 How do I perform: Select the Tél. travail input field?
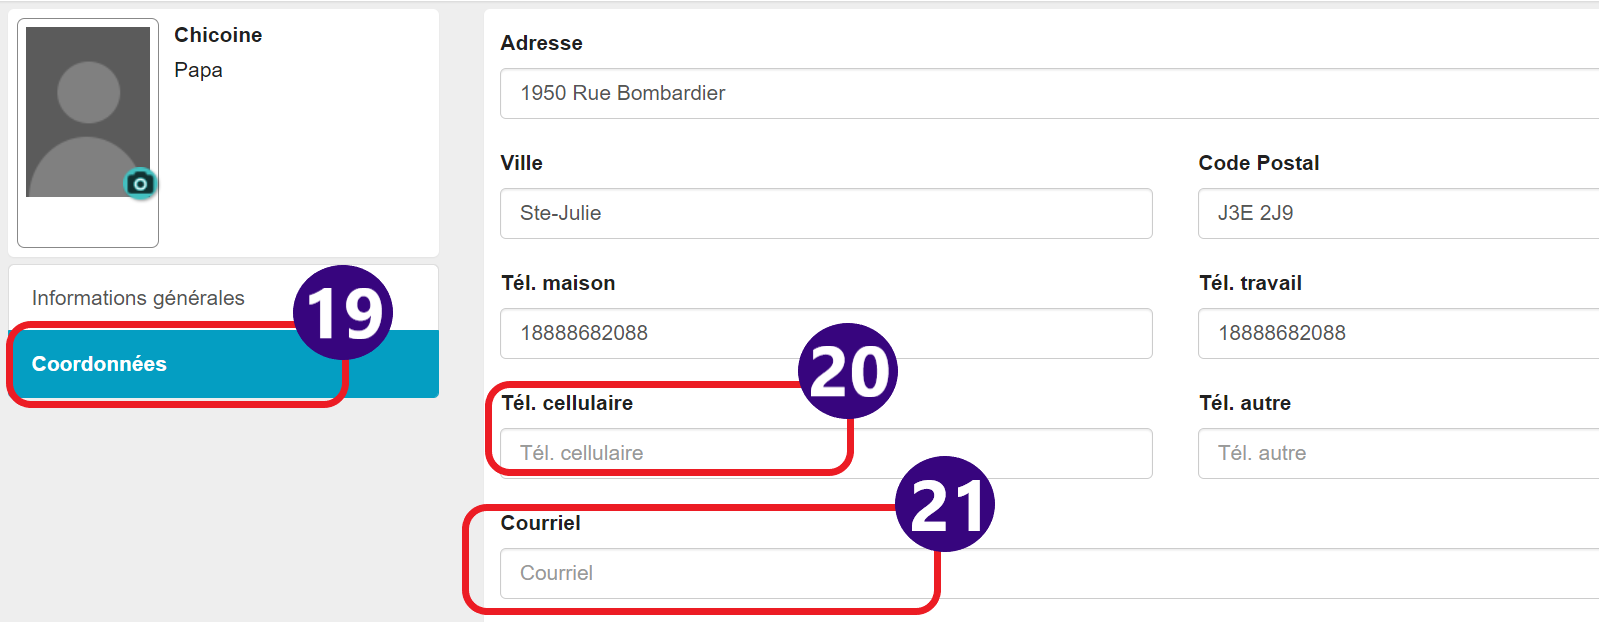1398,333
